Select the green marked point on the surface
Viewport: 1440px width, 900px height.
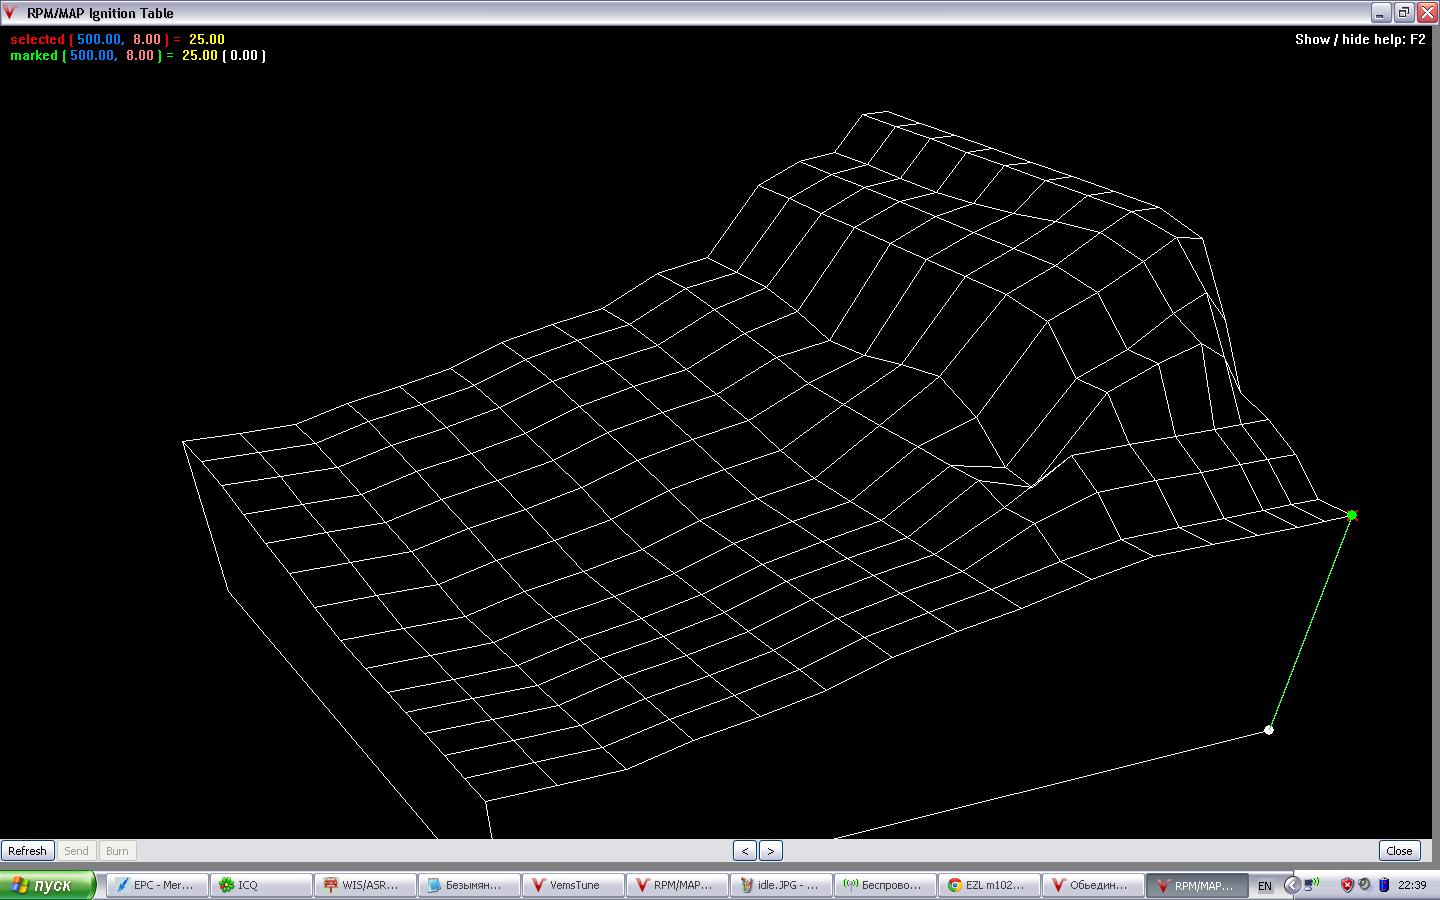point(1352,515)
